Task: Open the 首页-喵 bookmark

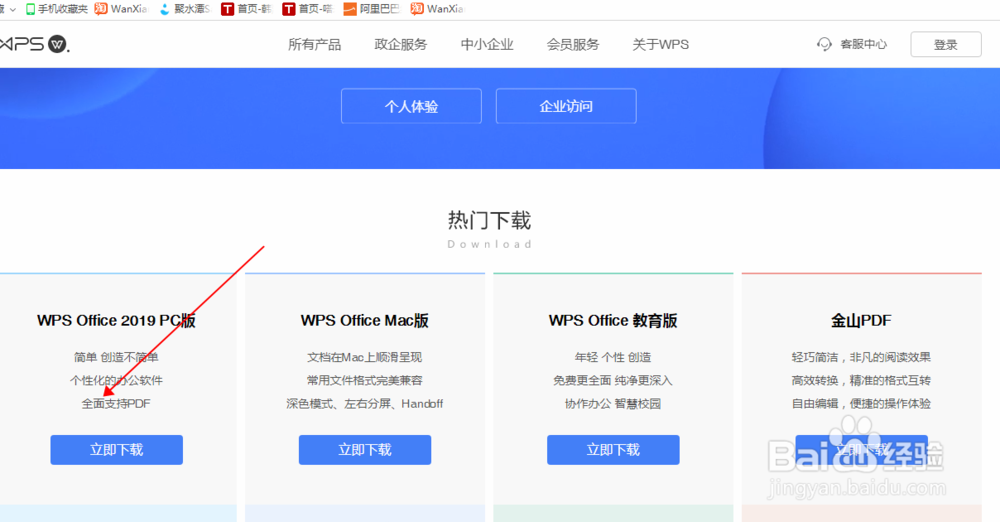Action: 308,9
